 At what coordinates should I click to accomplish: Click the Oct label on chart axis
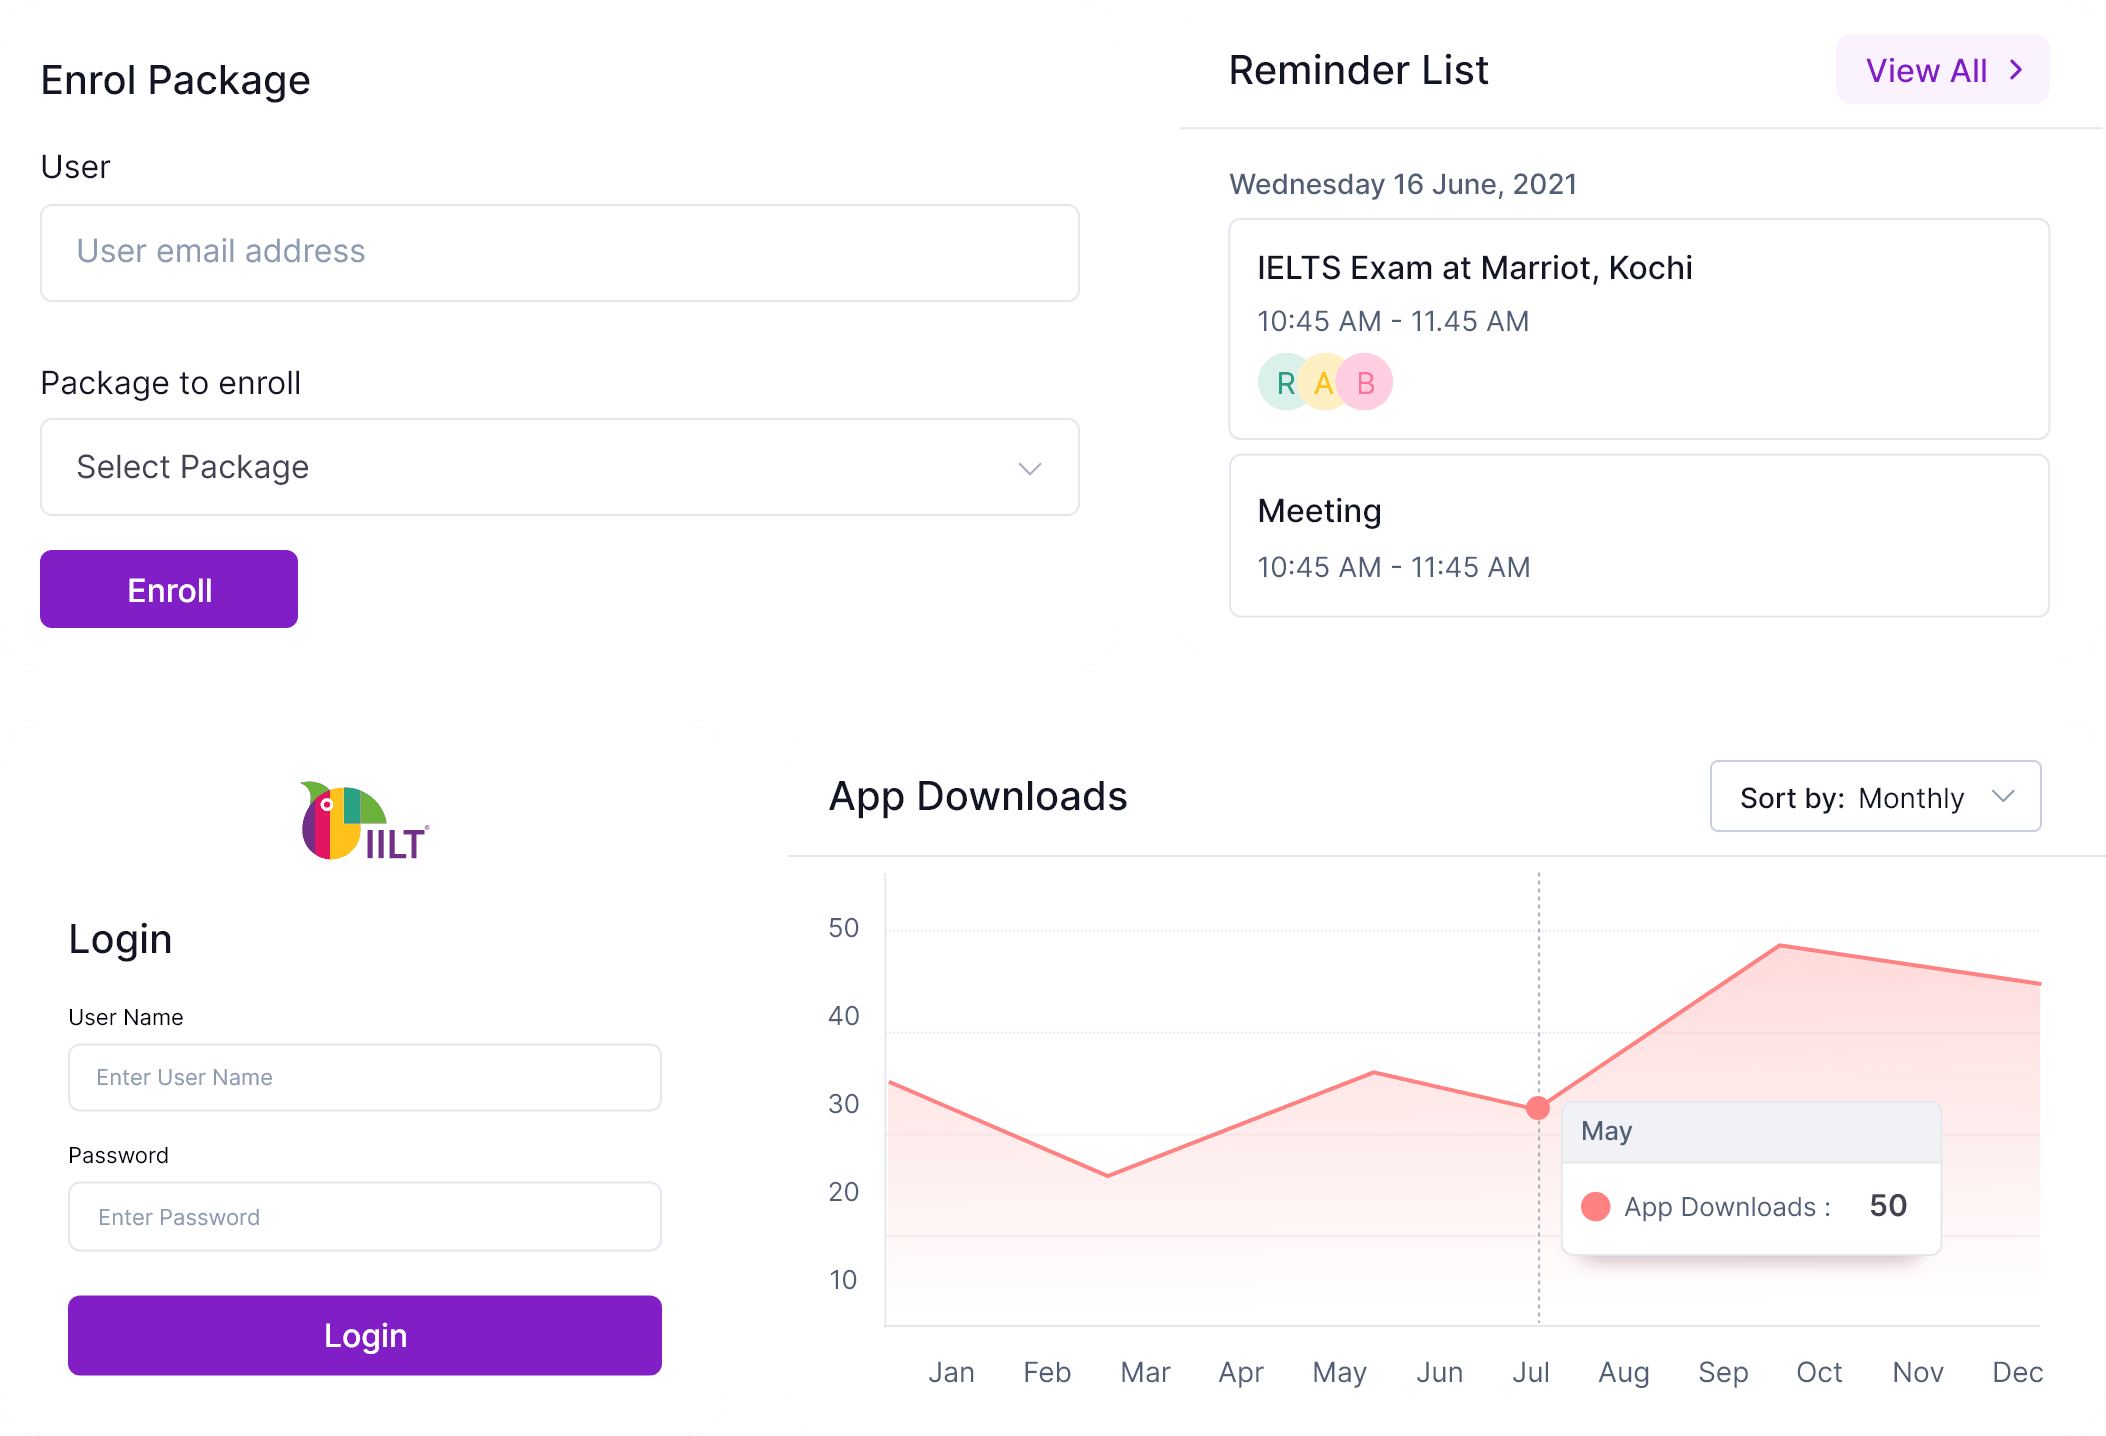(x=1818, y=1372)
